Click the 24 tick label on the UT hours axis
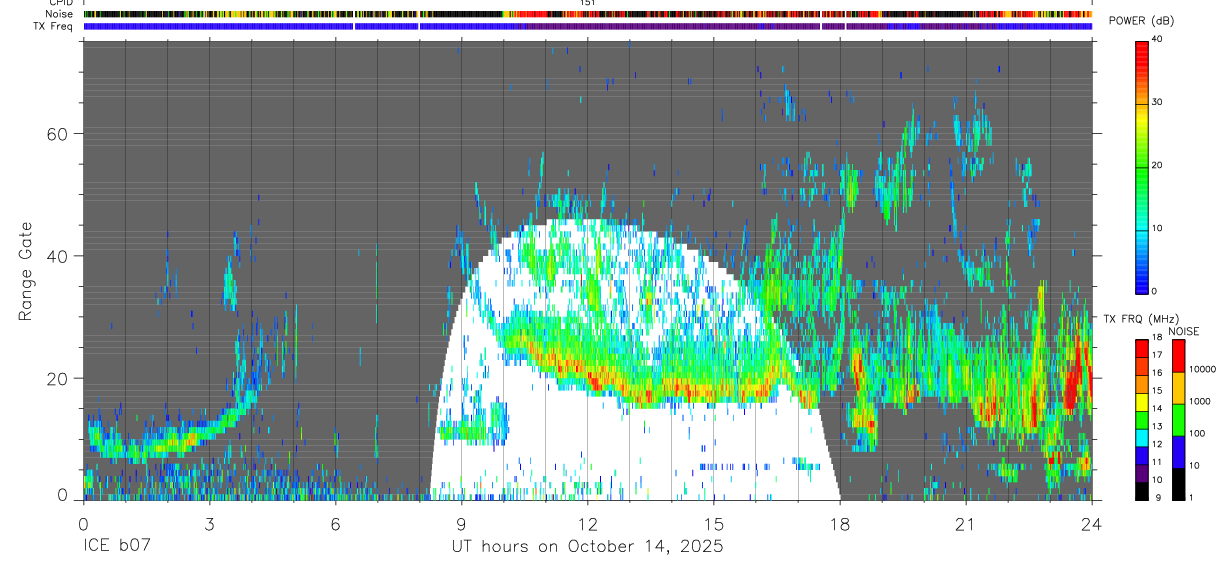 pos(1092,524)
